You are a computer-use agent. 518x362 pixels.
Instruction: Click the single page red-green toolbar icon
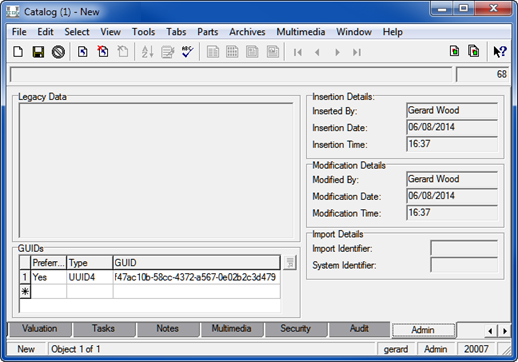[x=454, y=51]
